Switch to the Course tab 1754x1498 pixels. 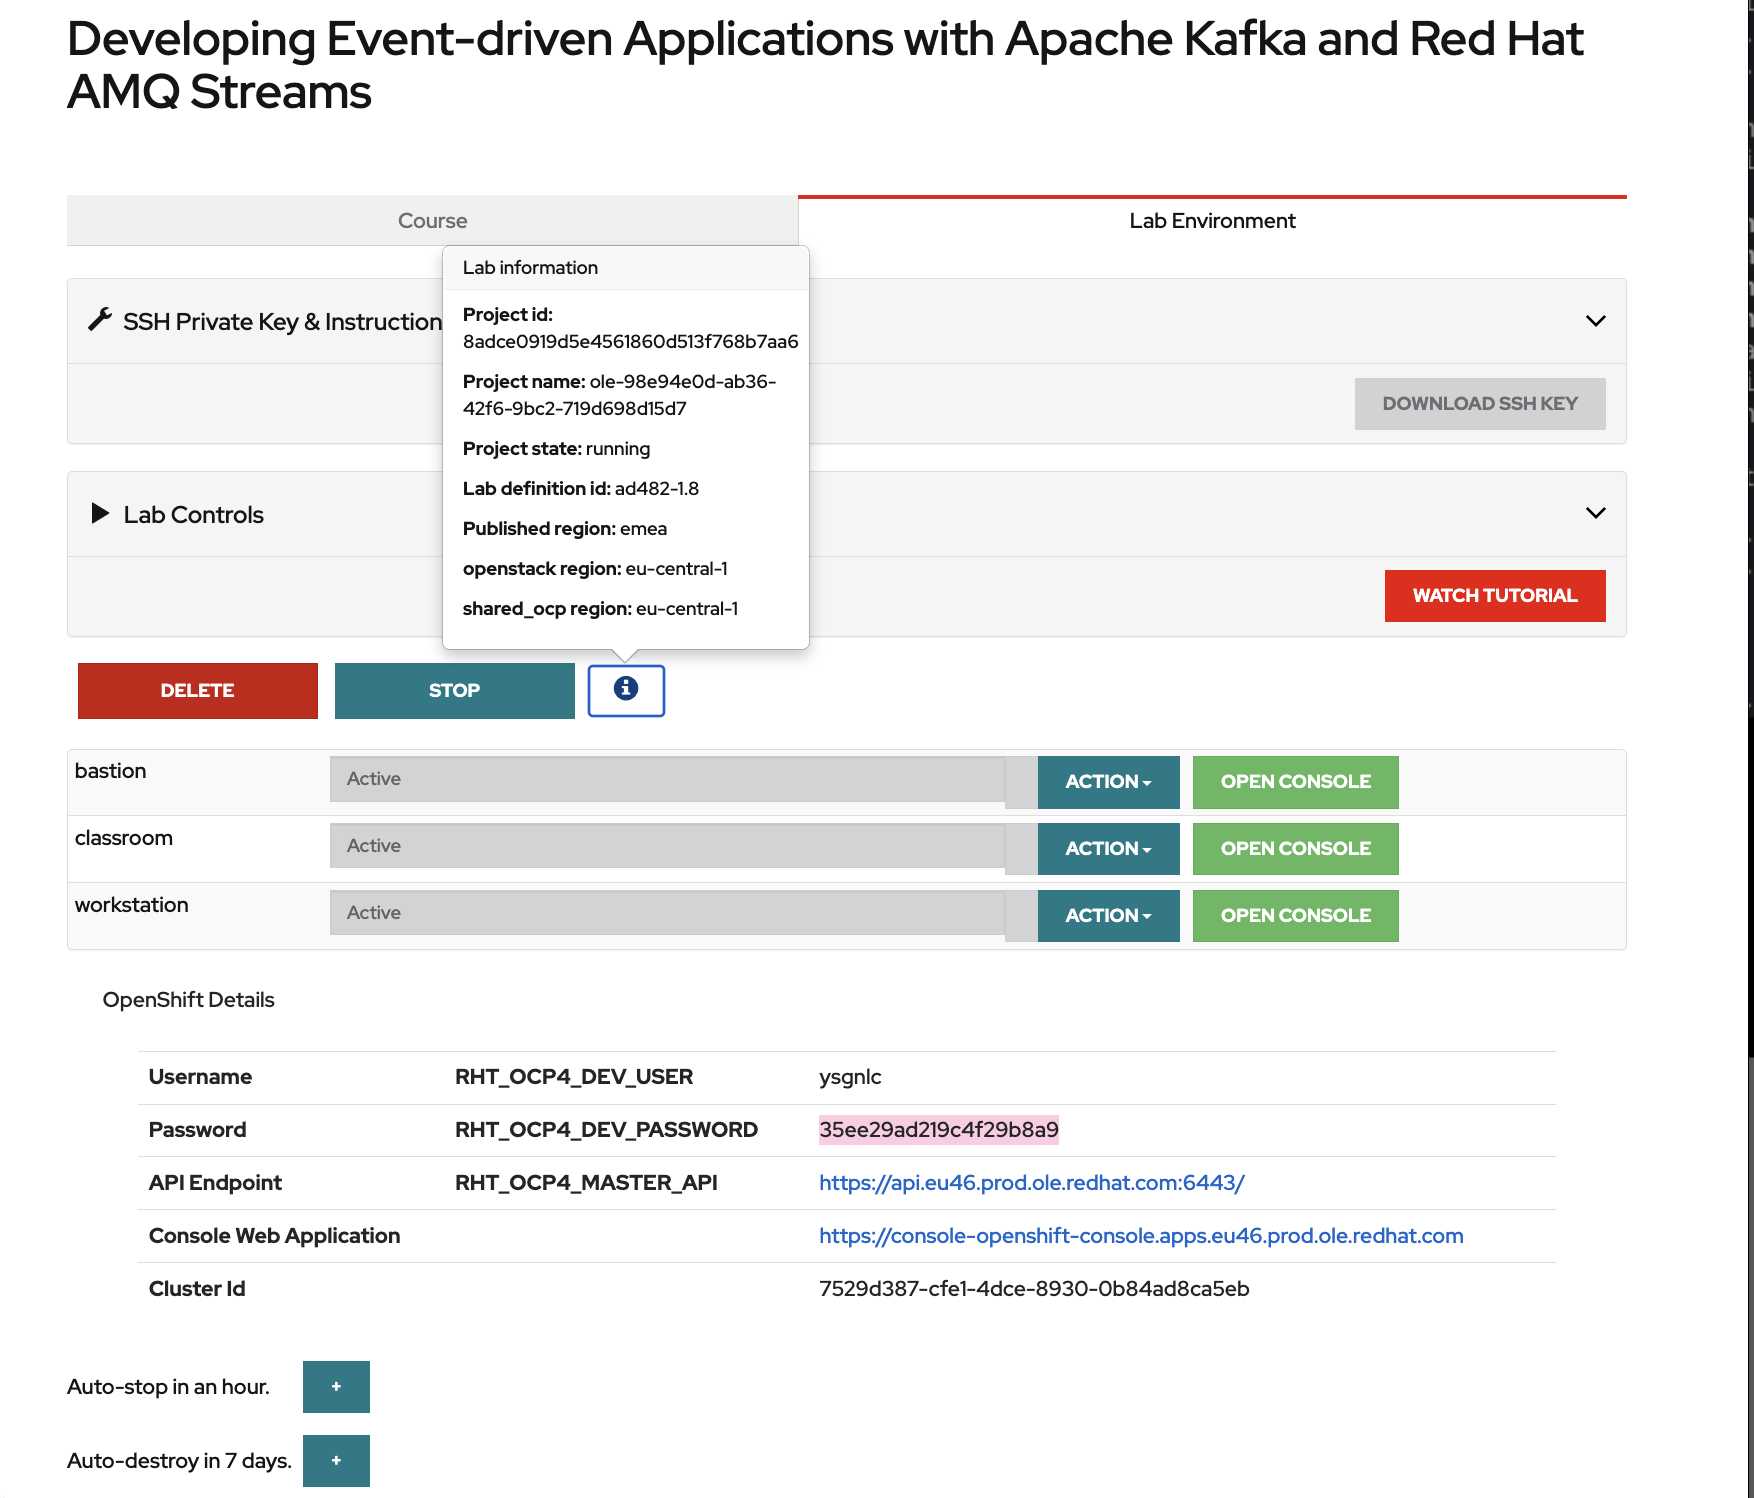[432, 221]
